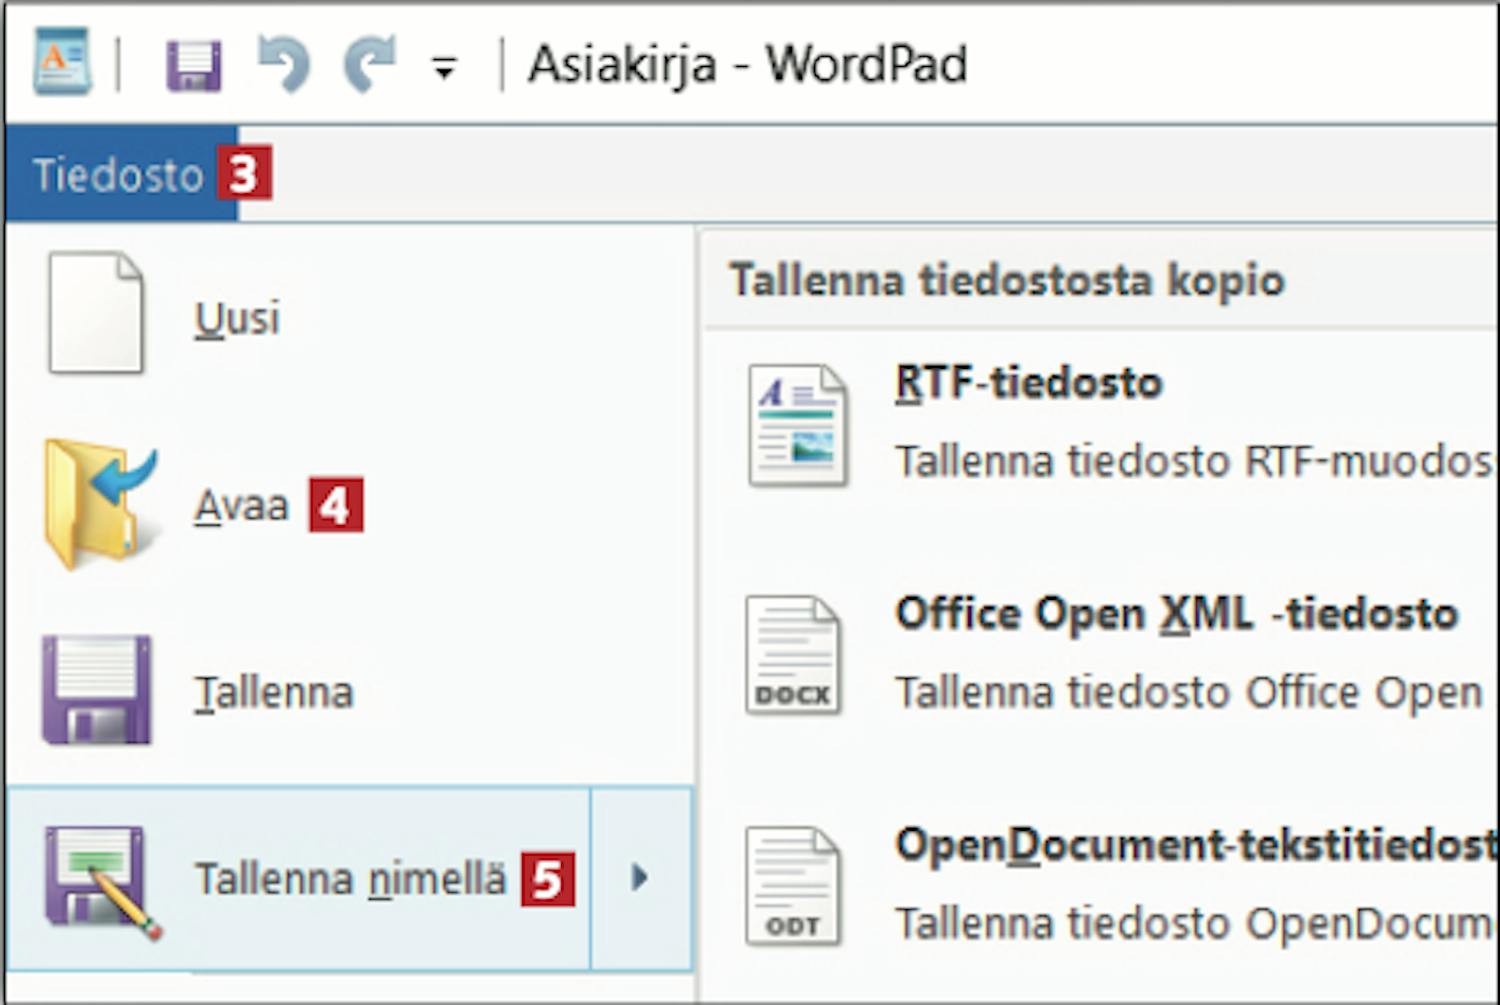
Task: Choose the Uusi menu entry label
Action: 236,319
